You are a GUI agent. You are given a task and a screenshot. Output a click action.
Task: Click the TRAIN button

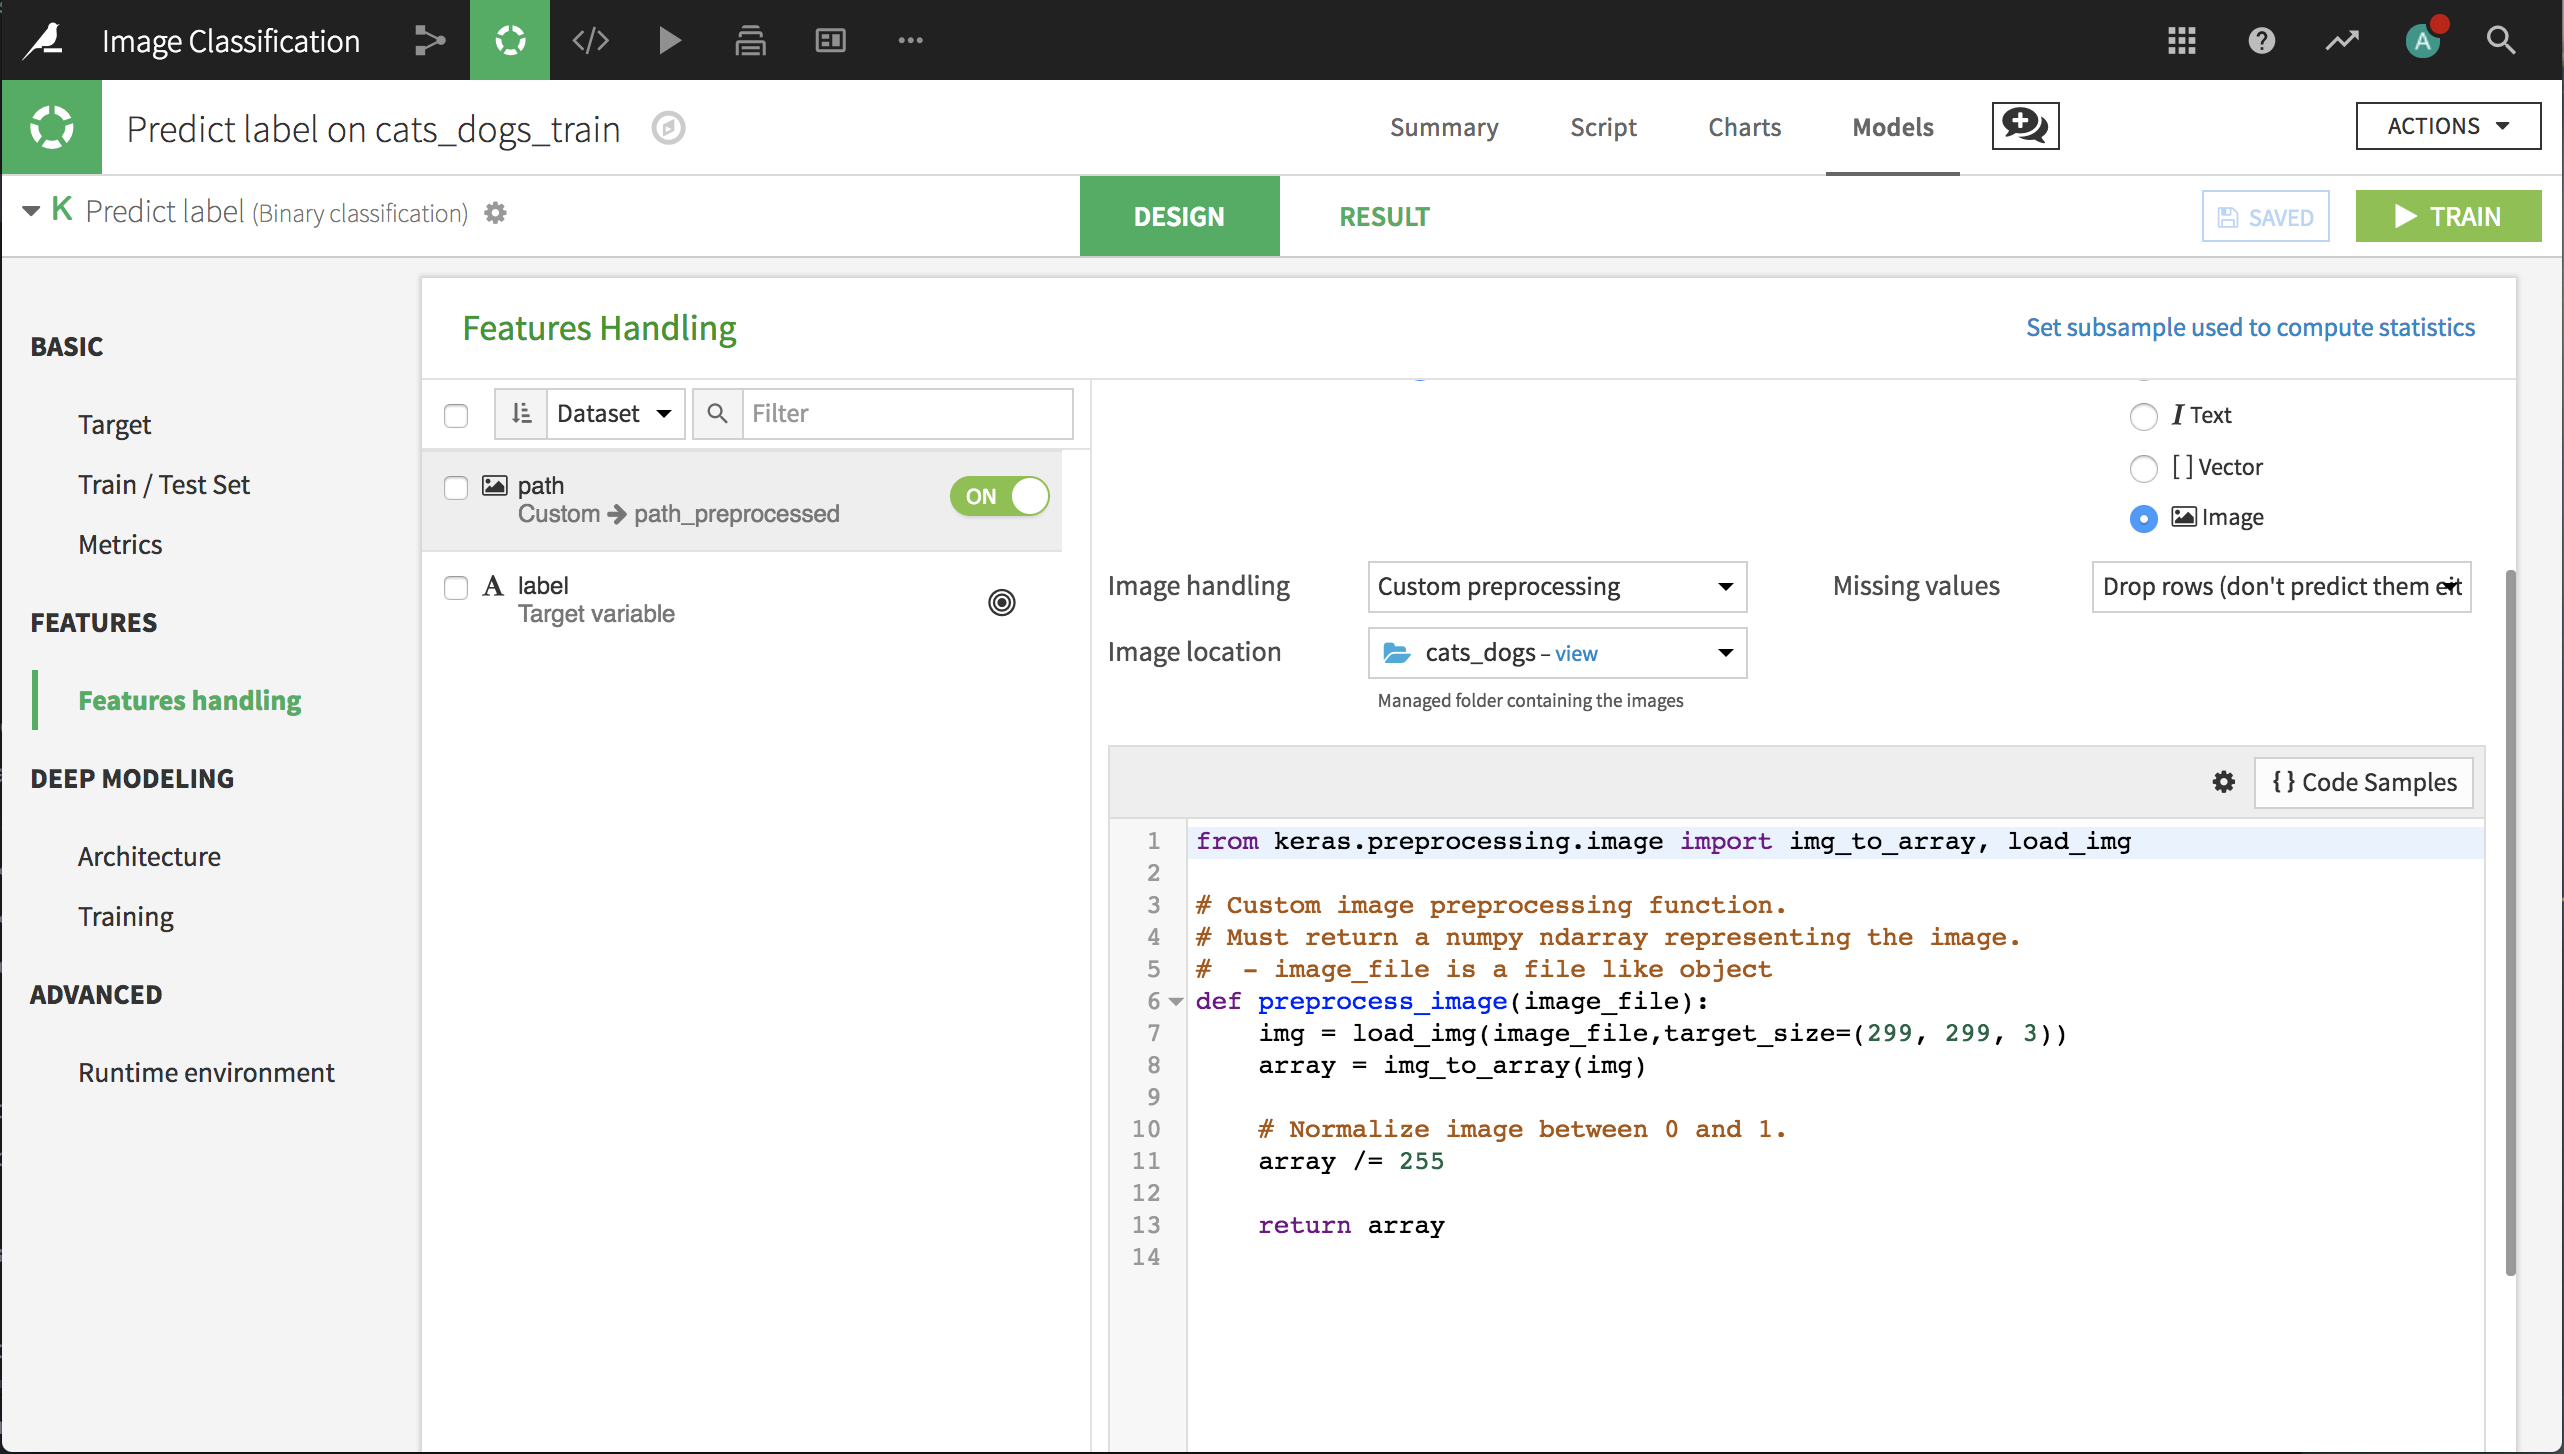pos(2448,215)
